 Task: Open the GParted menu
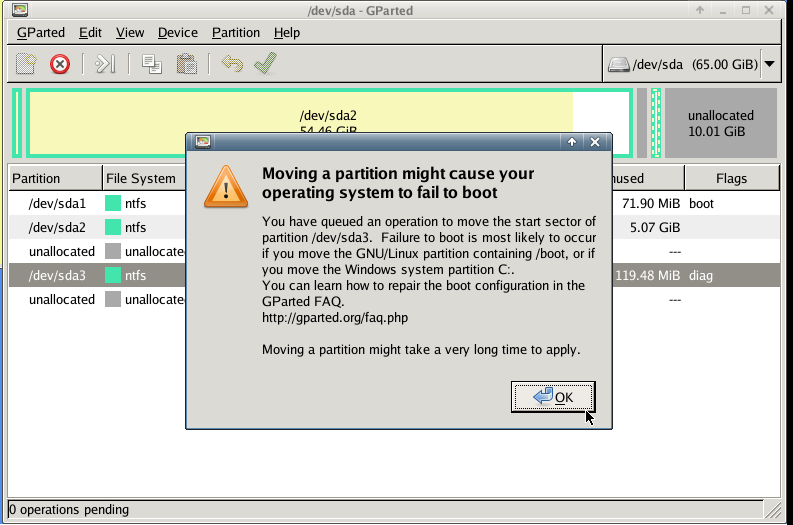tap(41, 32)
